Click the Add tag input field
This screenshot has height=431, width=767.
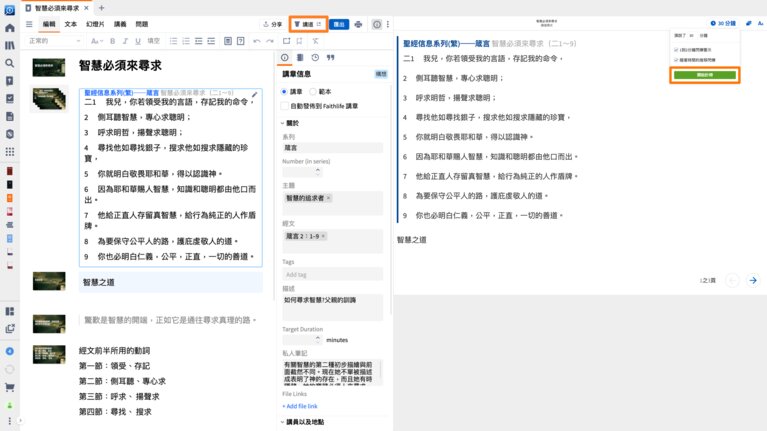coord(333,274)
